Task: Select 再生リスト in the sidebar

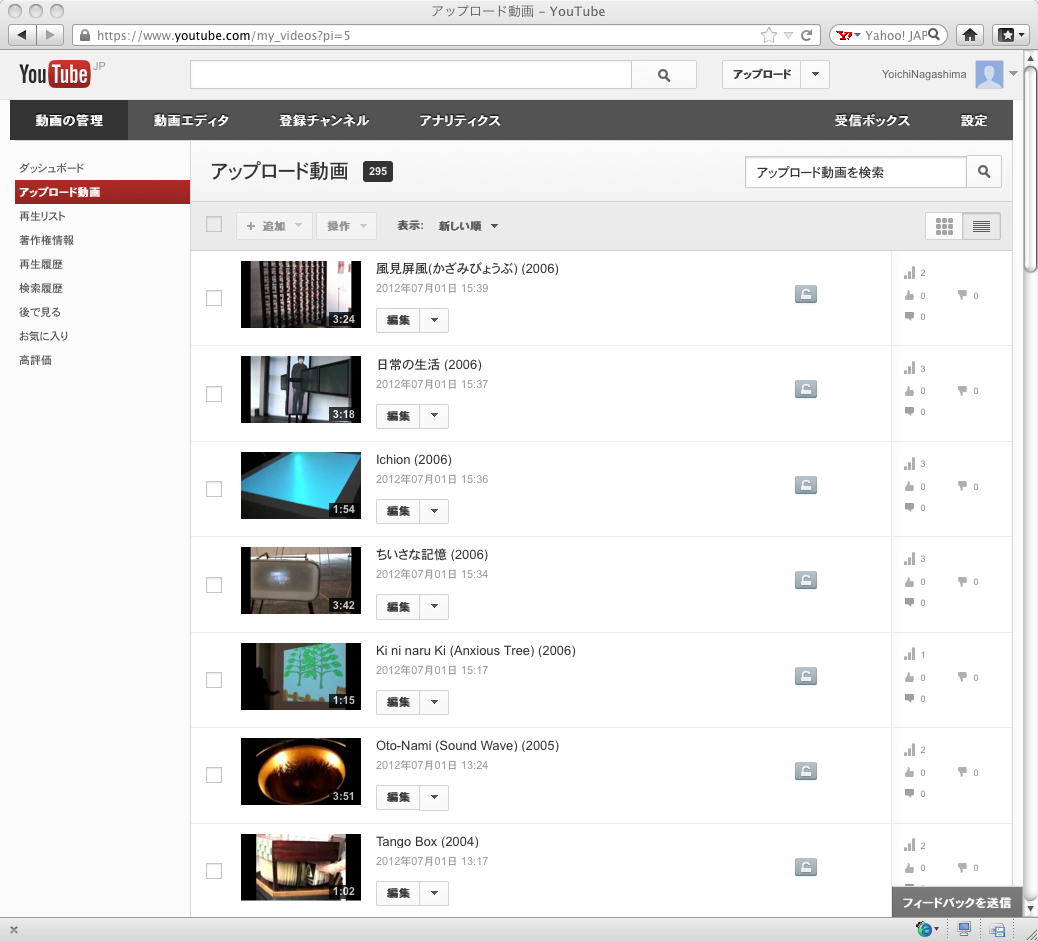Action: coord(42,216)
